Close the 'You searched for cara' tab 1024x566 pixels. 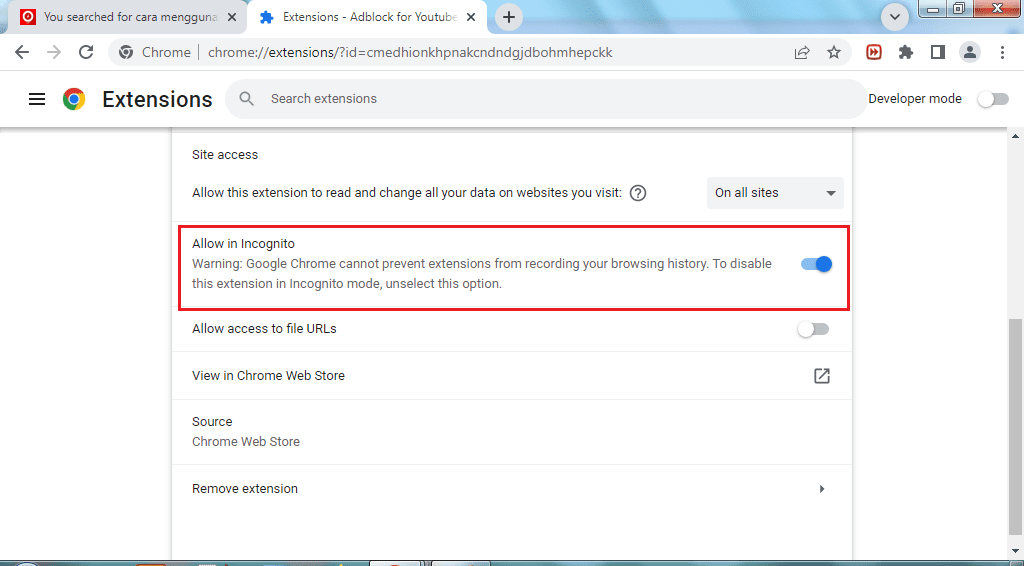[x=232, y=17]
